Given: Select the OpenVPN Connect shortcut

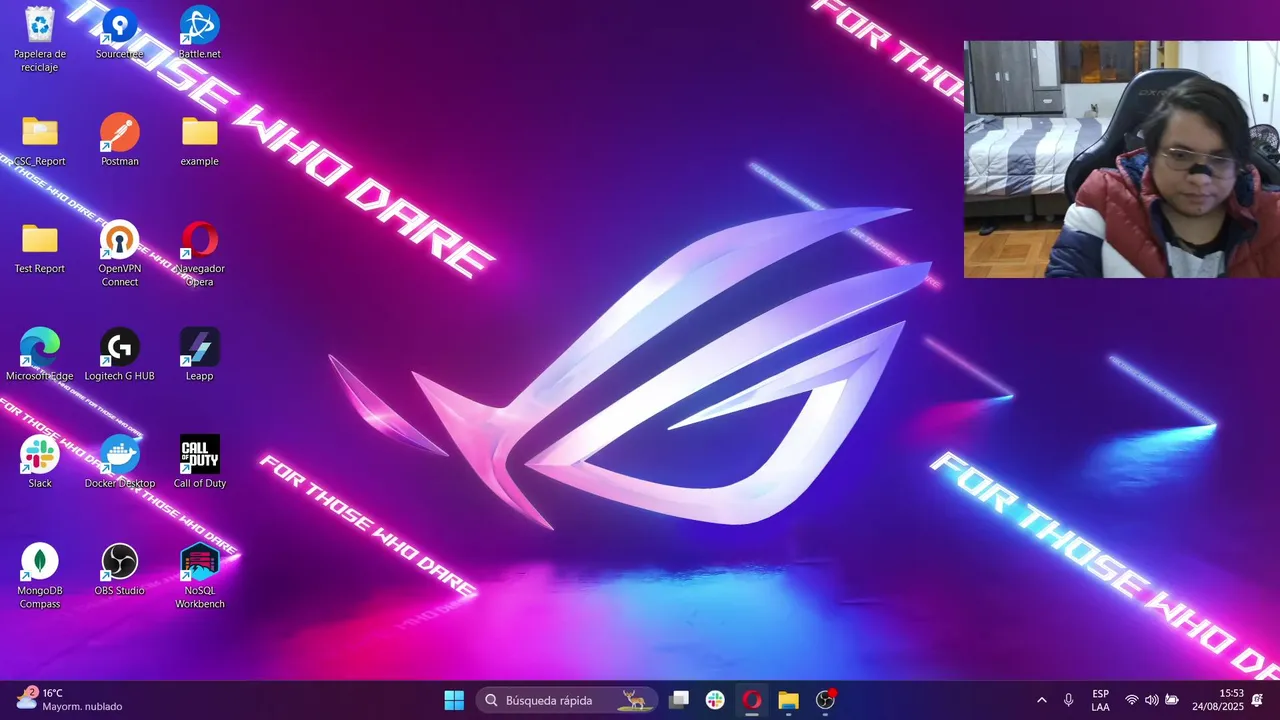Looking at the screenshot, I should click(120, 254).
